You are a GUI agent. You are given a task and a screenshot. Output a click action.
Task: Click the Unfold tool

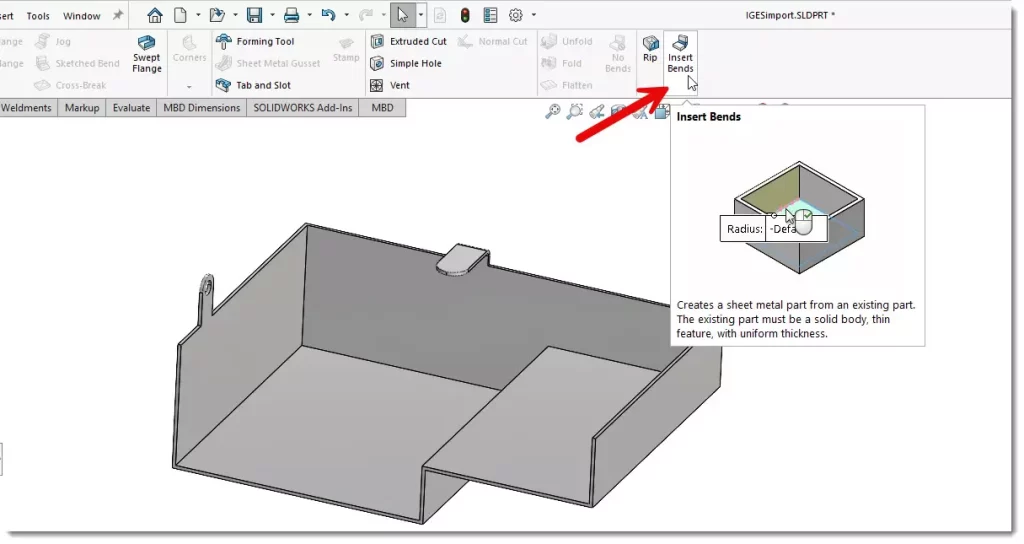pos(567,41)
